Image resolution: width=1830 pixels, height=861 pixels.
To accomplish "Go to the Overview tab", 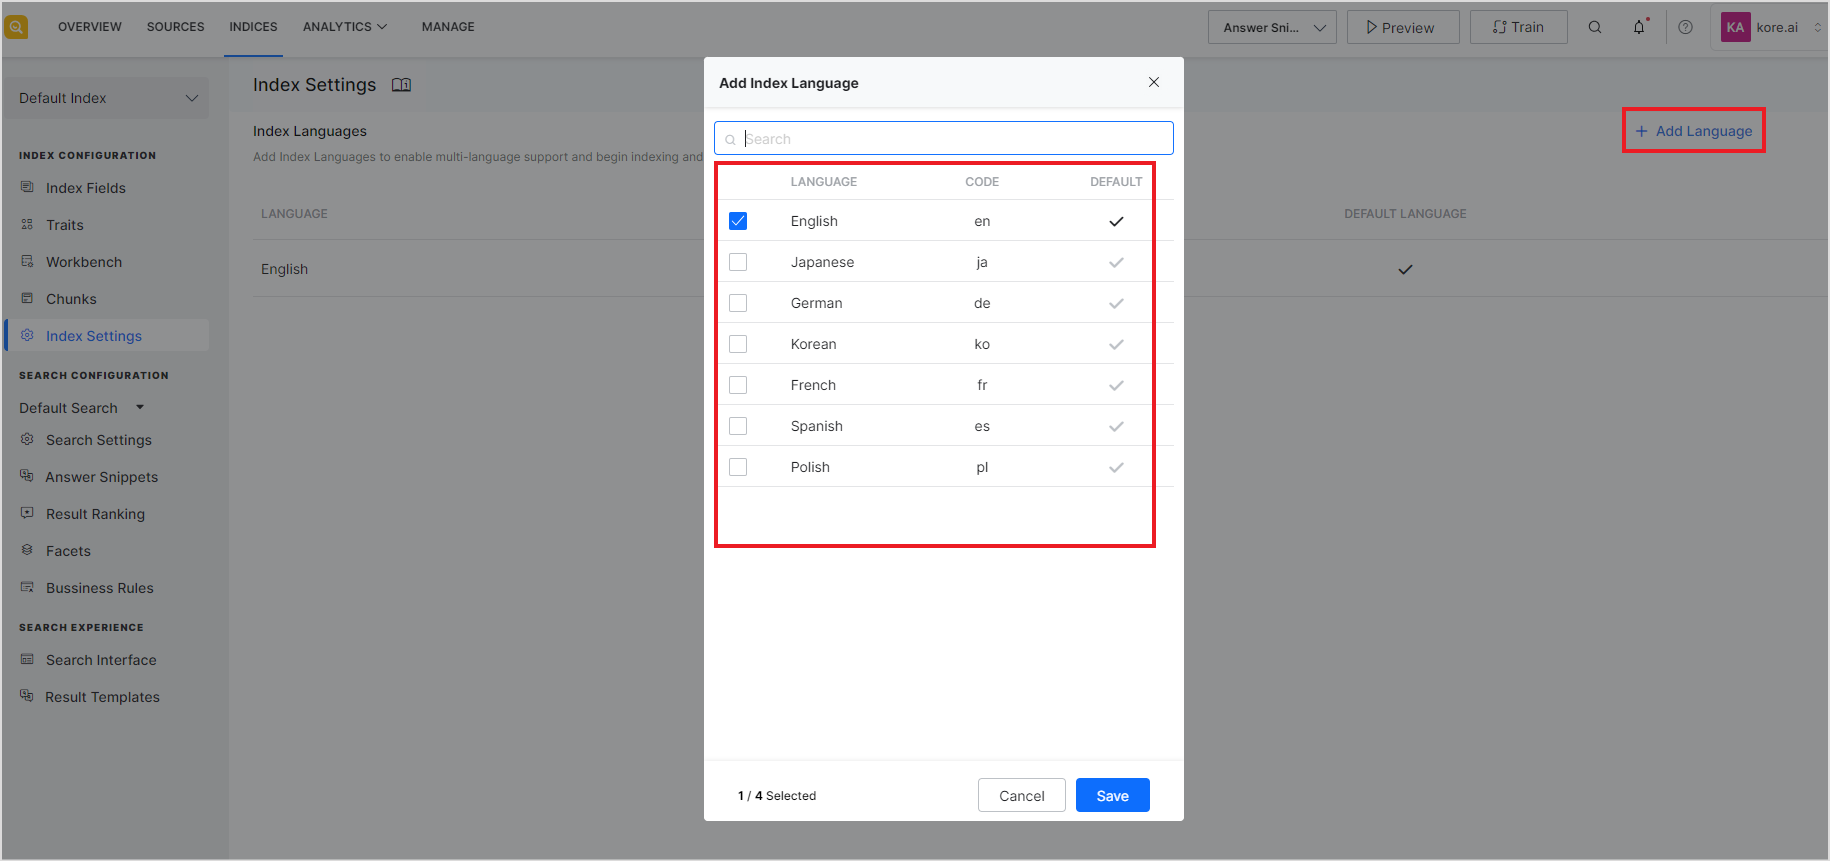I will pyautogui.click(x=90, y=27).
